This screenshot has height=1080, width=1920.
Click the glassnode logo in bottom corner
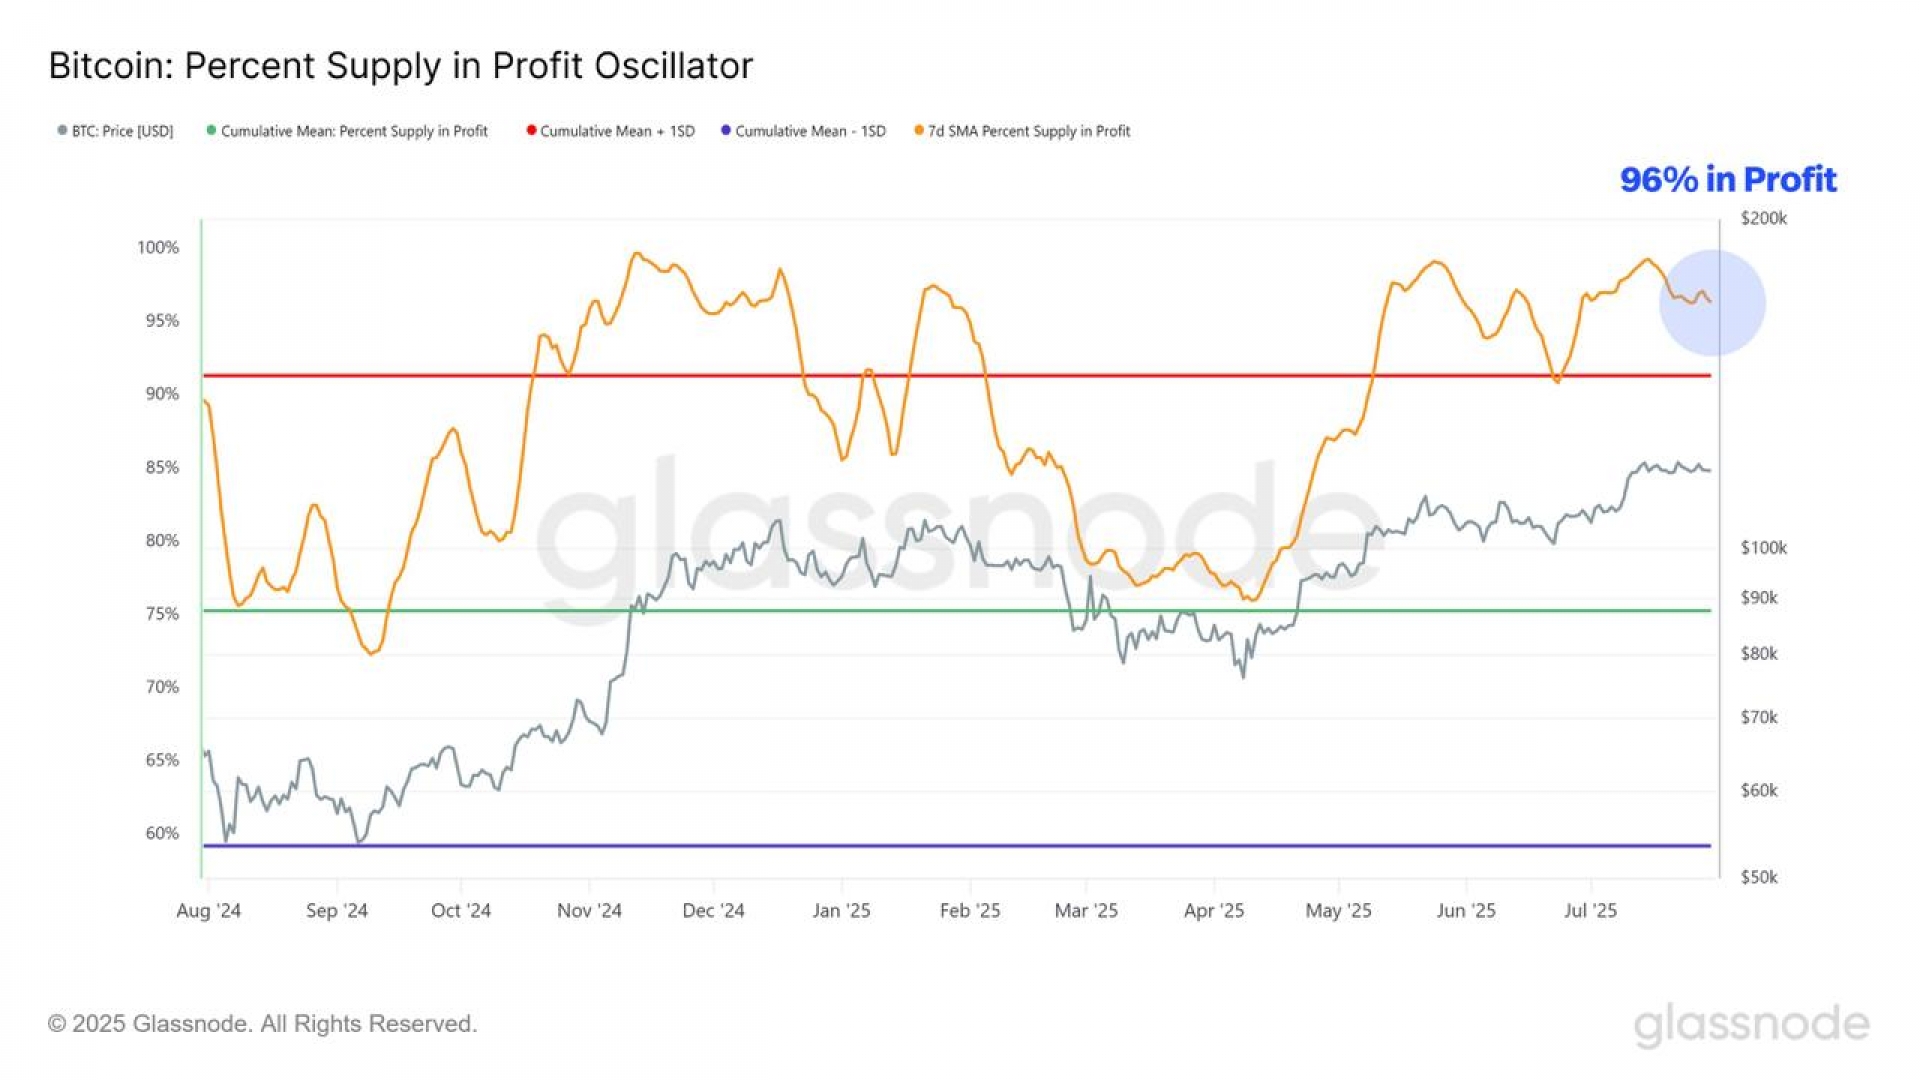coord(1751,1025)
